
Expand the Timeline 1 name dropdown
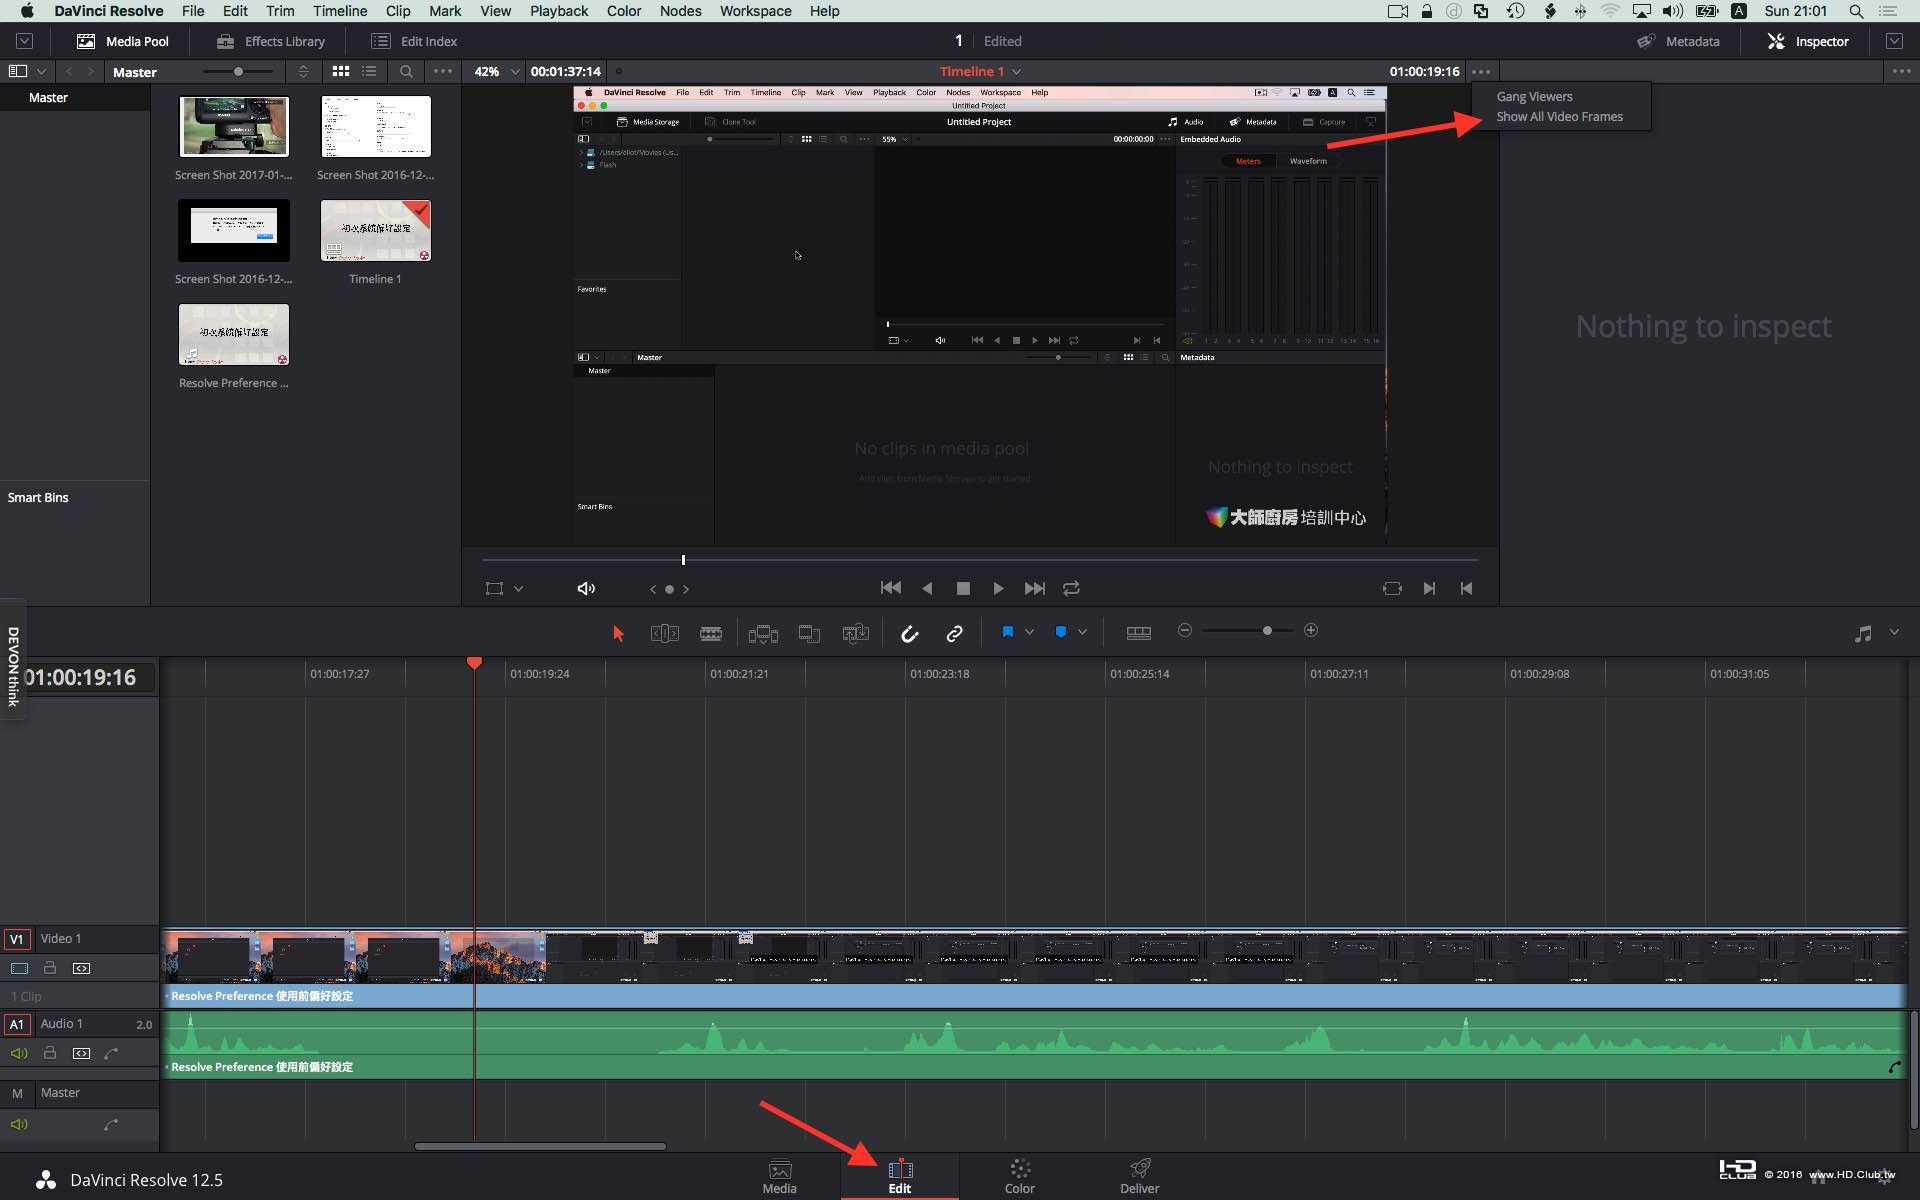click(x=1016, y=72)
